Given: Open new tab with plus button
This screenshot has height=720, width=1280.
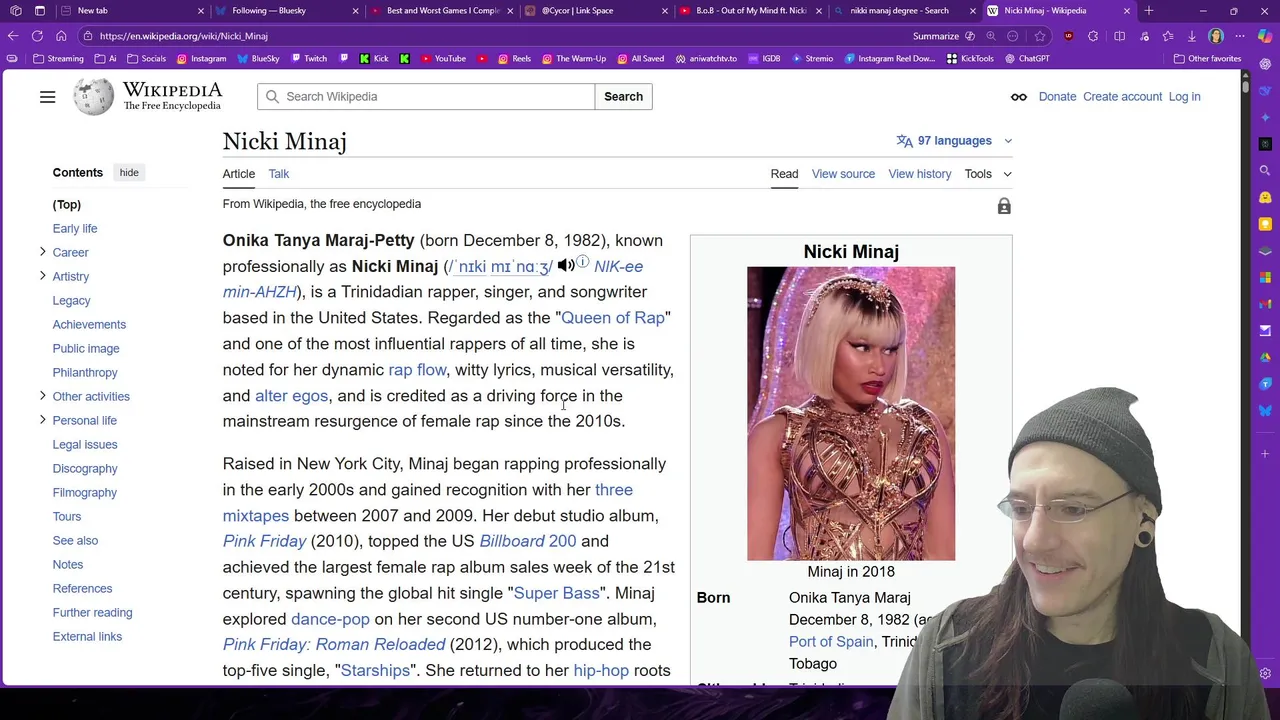Looking at the screenshot, I should [x=1149, y=11].
